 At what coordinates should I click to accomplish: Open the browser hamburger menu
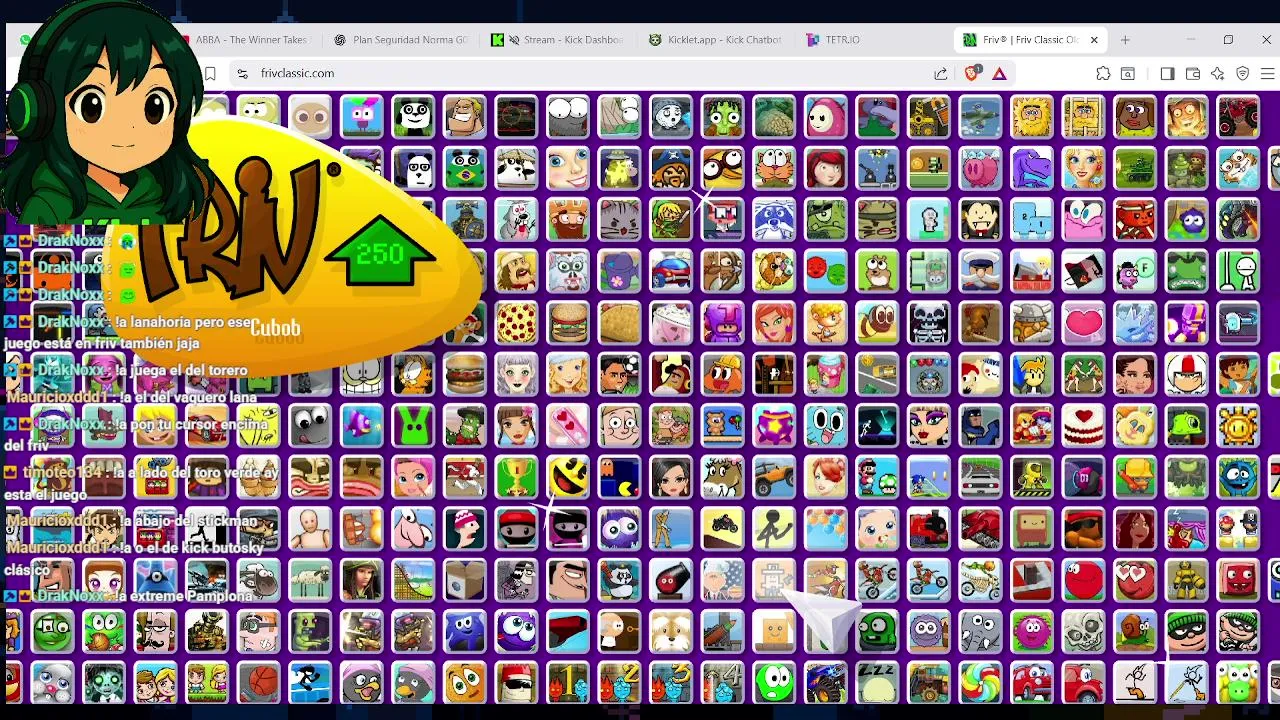pos(1268,73)
